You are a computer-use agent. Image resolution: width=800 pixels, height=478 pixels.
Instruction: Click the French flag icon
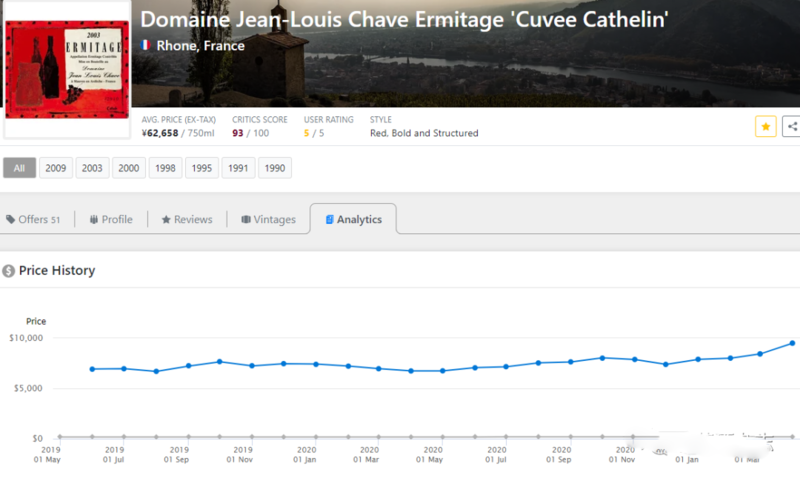pos(146,45)
